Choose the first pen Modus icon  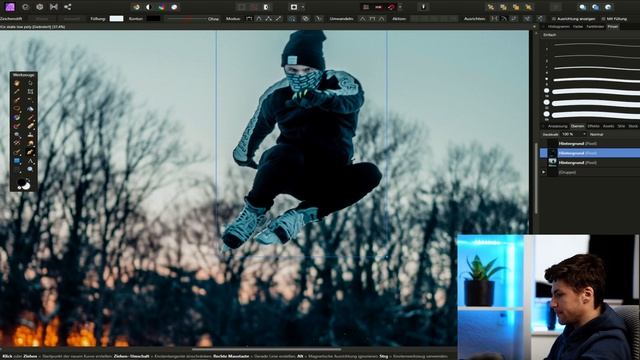(x=249, y=19)
